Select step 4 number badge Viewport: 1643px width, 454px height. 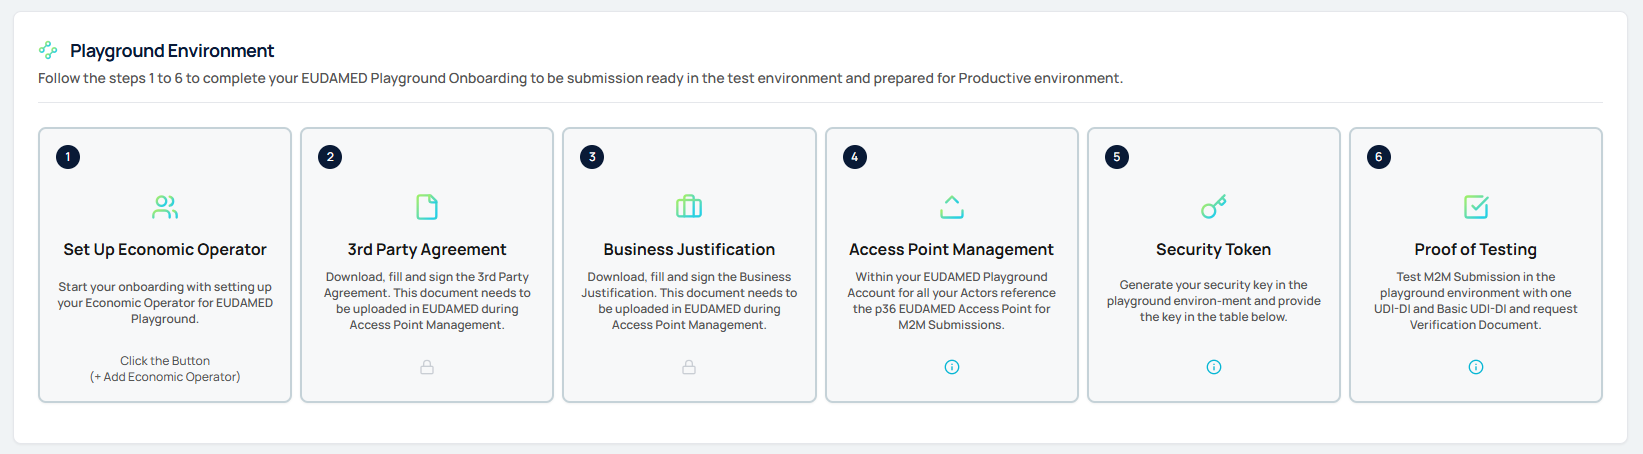pos(854,157)
